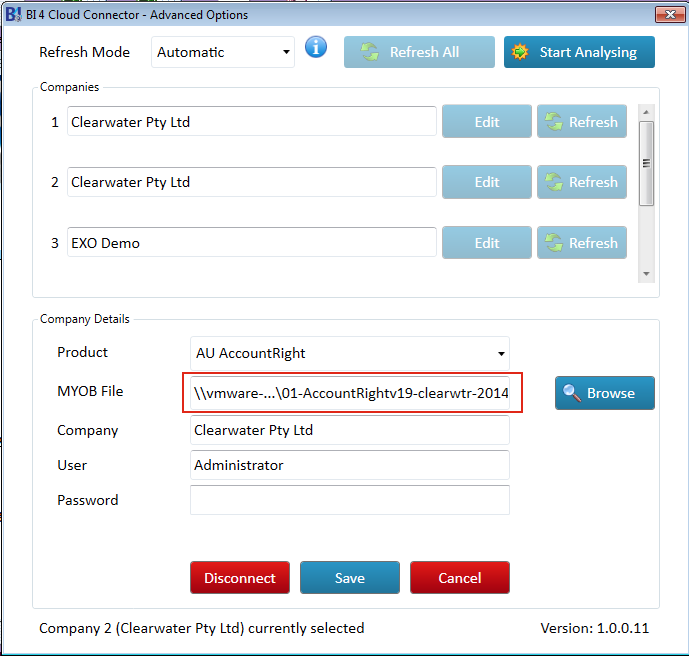This screenshot has width=689, height=656.
Task: Refresh company 1 Clearwater Pty Ltd
Action: click(x=582, y=122)
